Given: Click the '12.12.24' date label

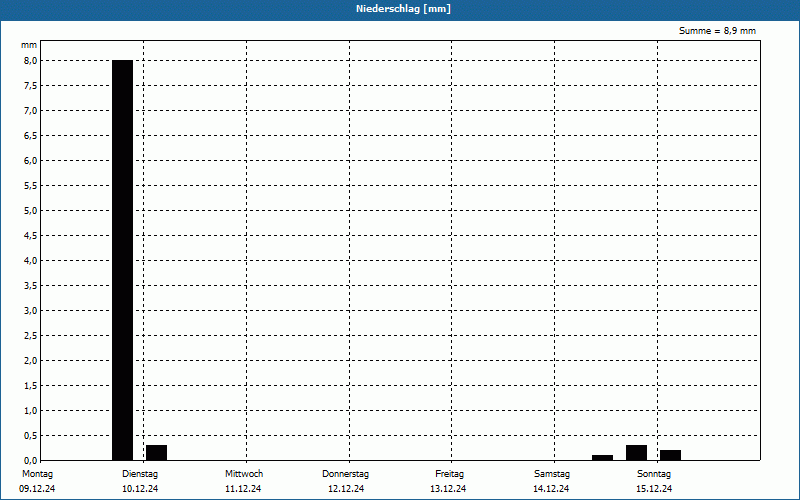Looking at the screenshot, I should 346,488.
